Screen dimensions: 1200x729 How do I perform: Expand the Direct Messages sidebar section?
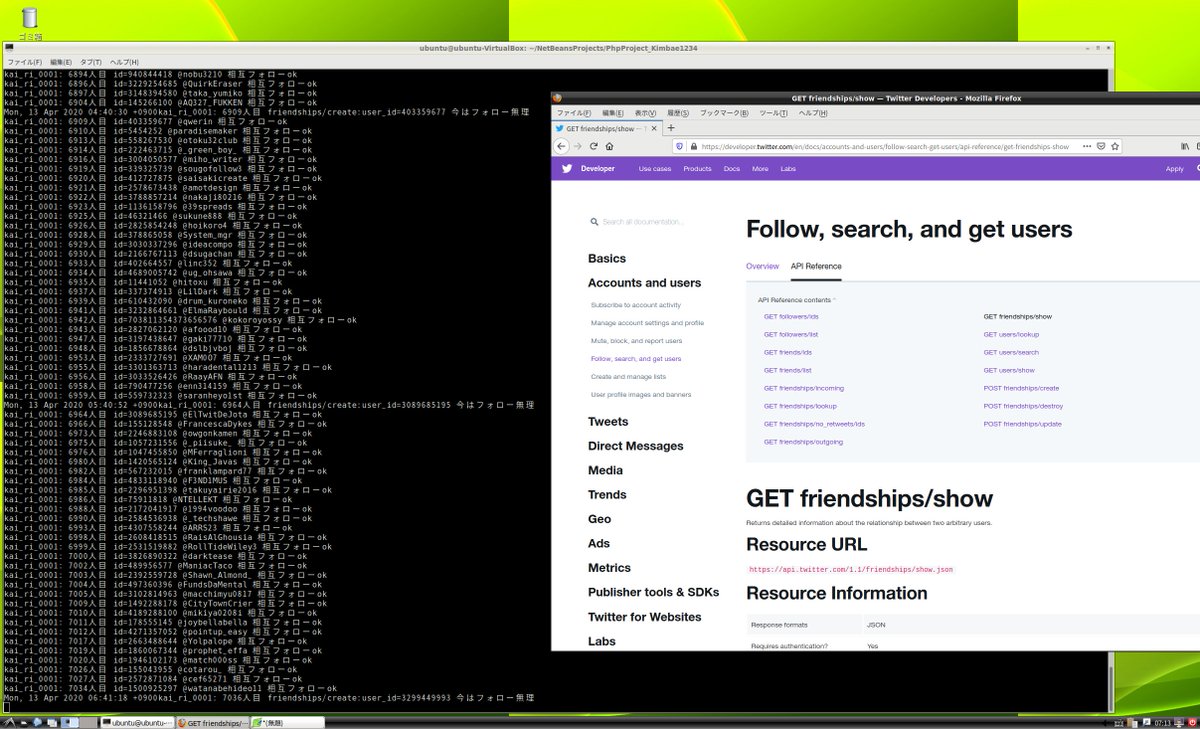click(636, 446)
